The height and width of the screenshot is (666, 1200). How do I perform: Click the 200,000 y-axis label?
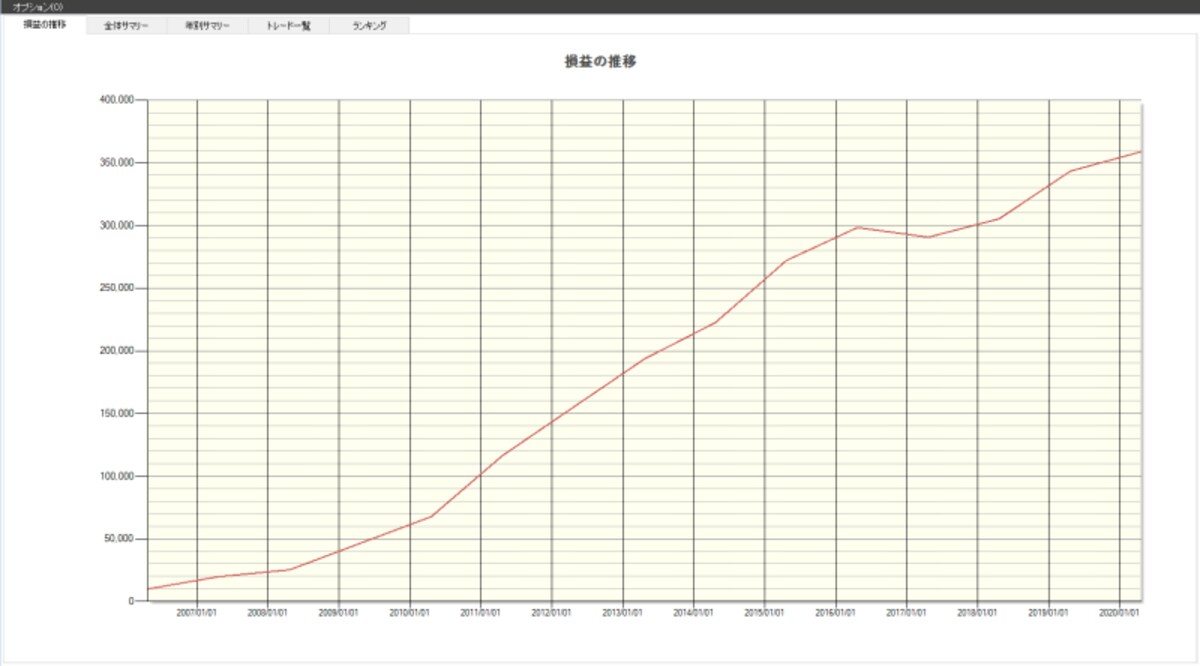[x=116, y=351]
